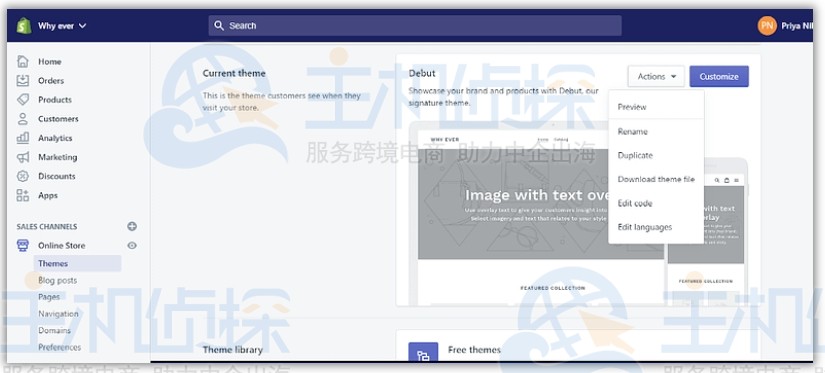The width and height of the screenshot is (825, 373).
Task: Choose Download theme file option
Action: click(656, 179)
